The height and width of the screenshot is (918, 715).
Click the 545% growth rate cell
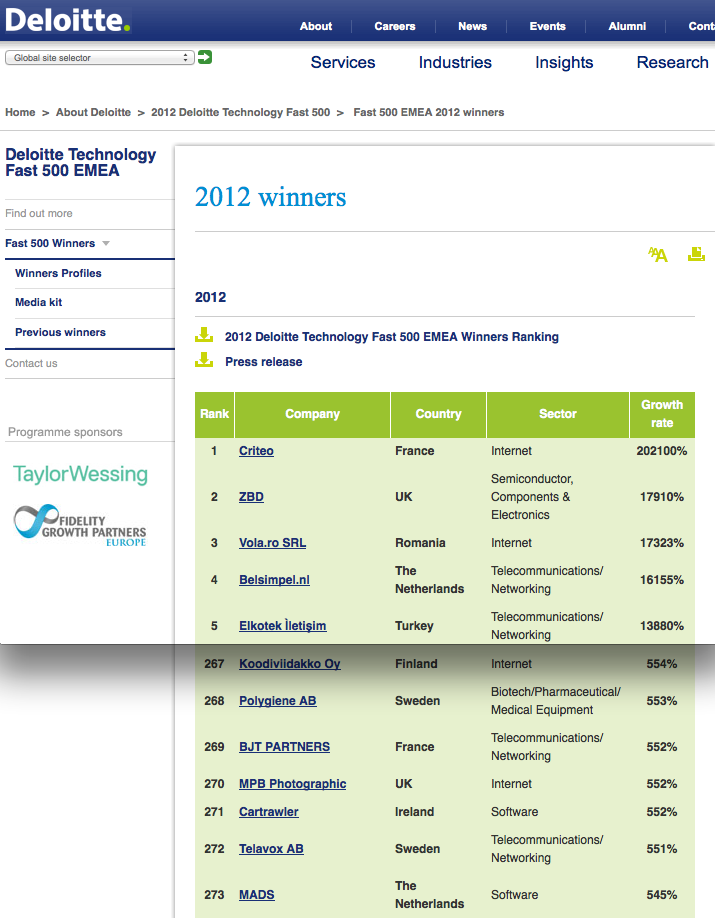[x=662, y=895]
